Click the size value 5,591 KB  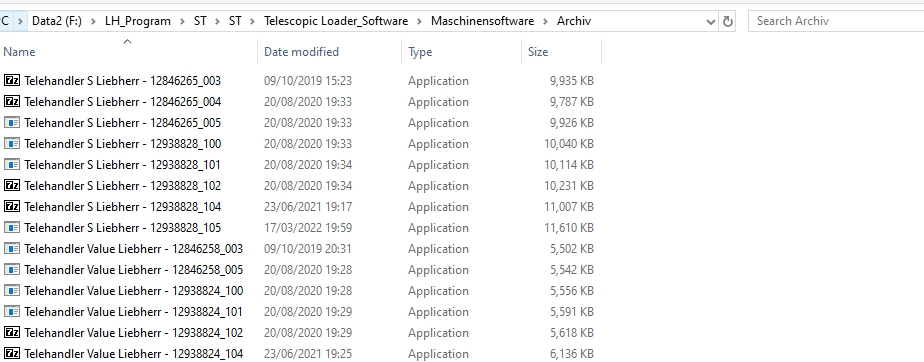(x=572, y=311)
